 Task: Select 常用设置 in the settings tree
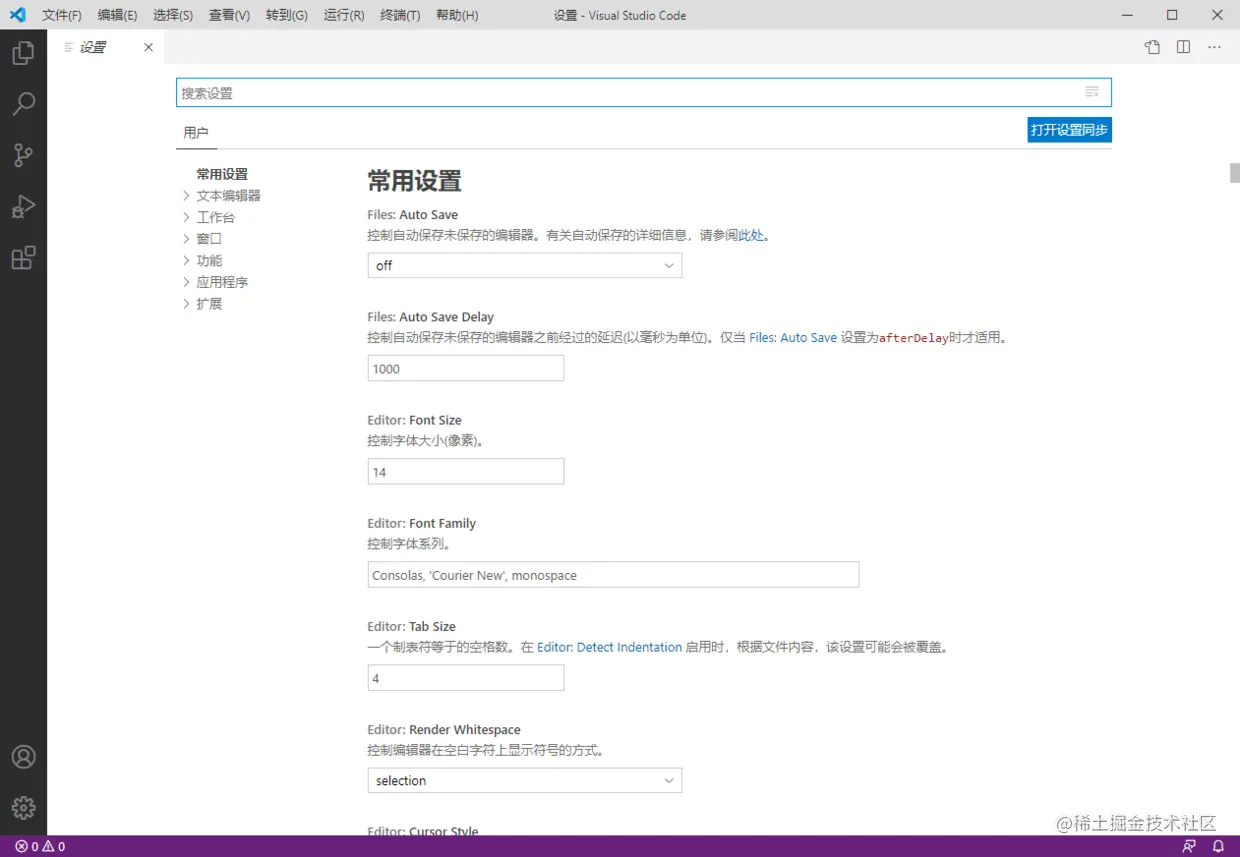click(222, 174)
